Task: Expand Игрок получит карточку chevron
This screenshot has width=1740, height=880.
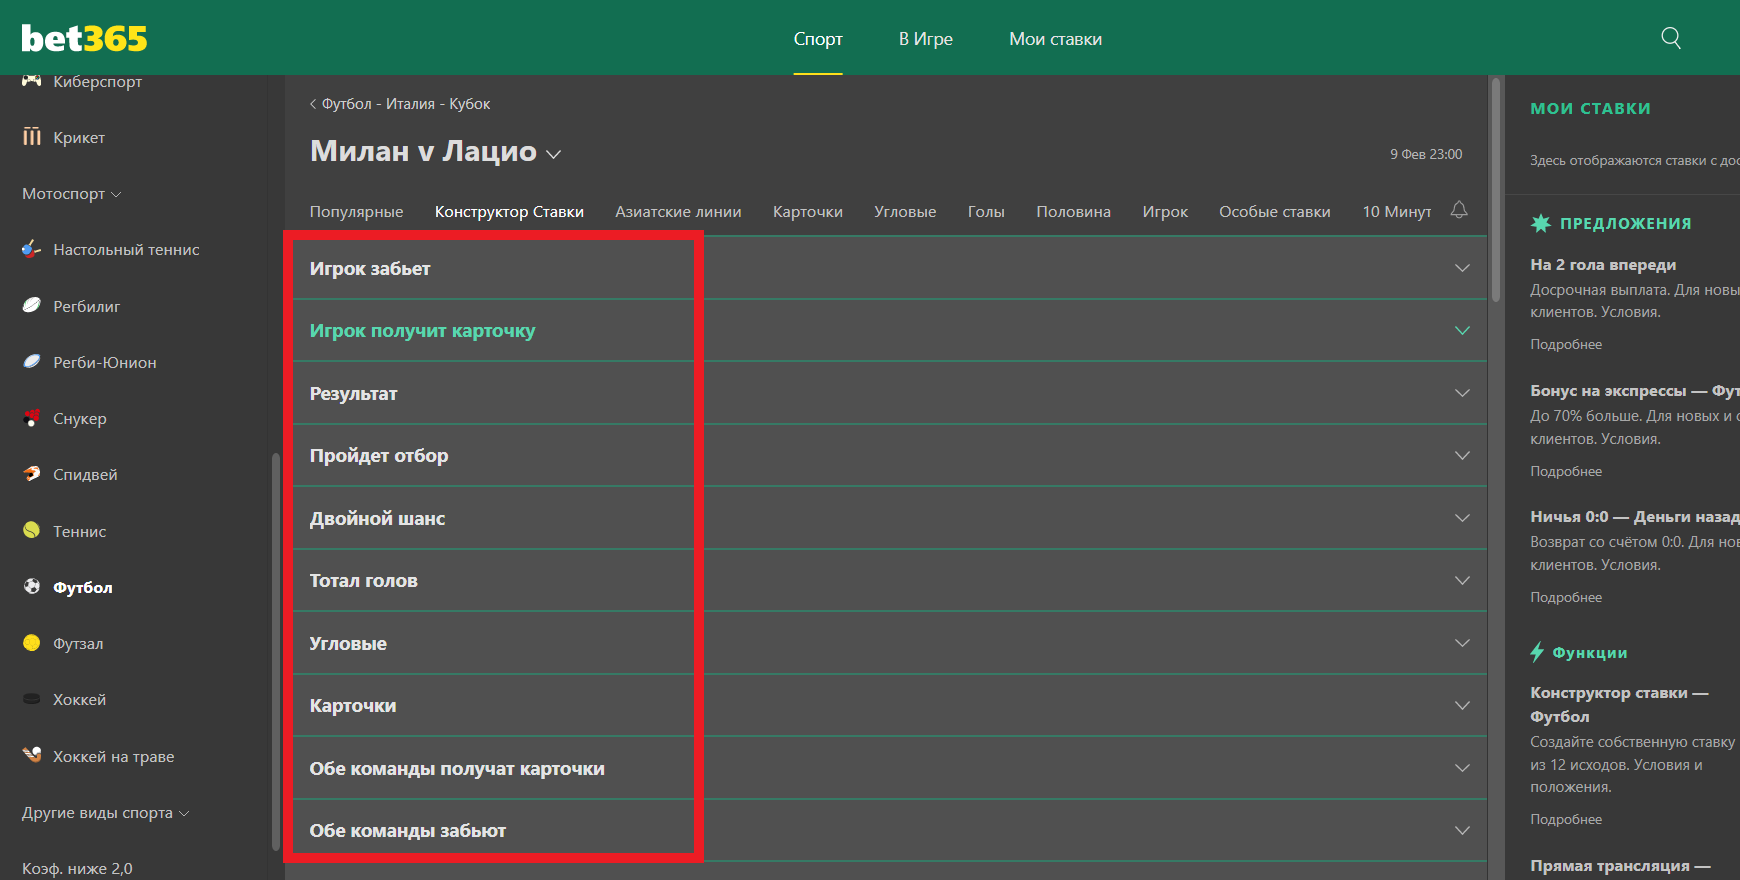Action: pos(1462,330)
